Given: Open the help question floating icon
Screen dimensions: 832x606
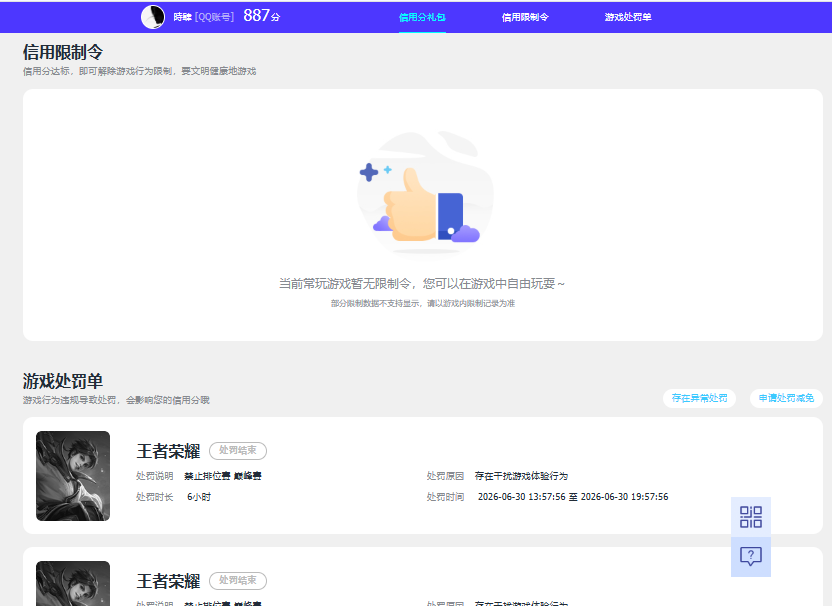Looking at the screenshot, I should point(751,557).
